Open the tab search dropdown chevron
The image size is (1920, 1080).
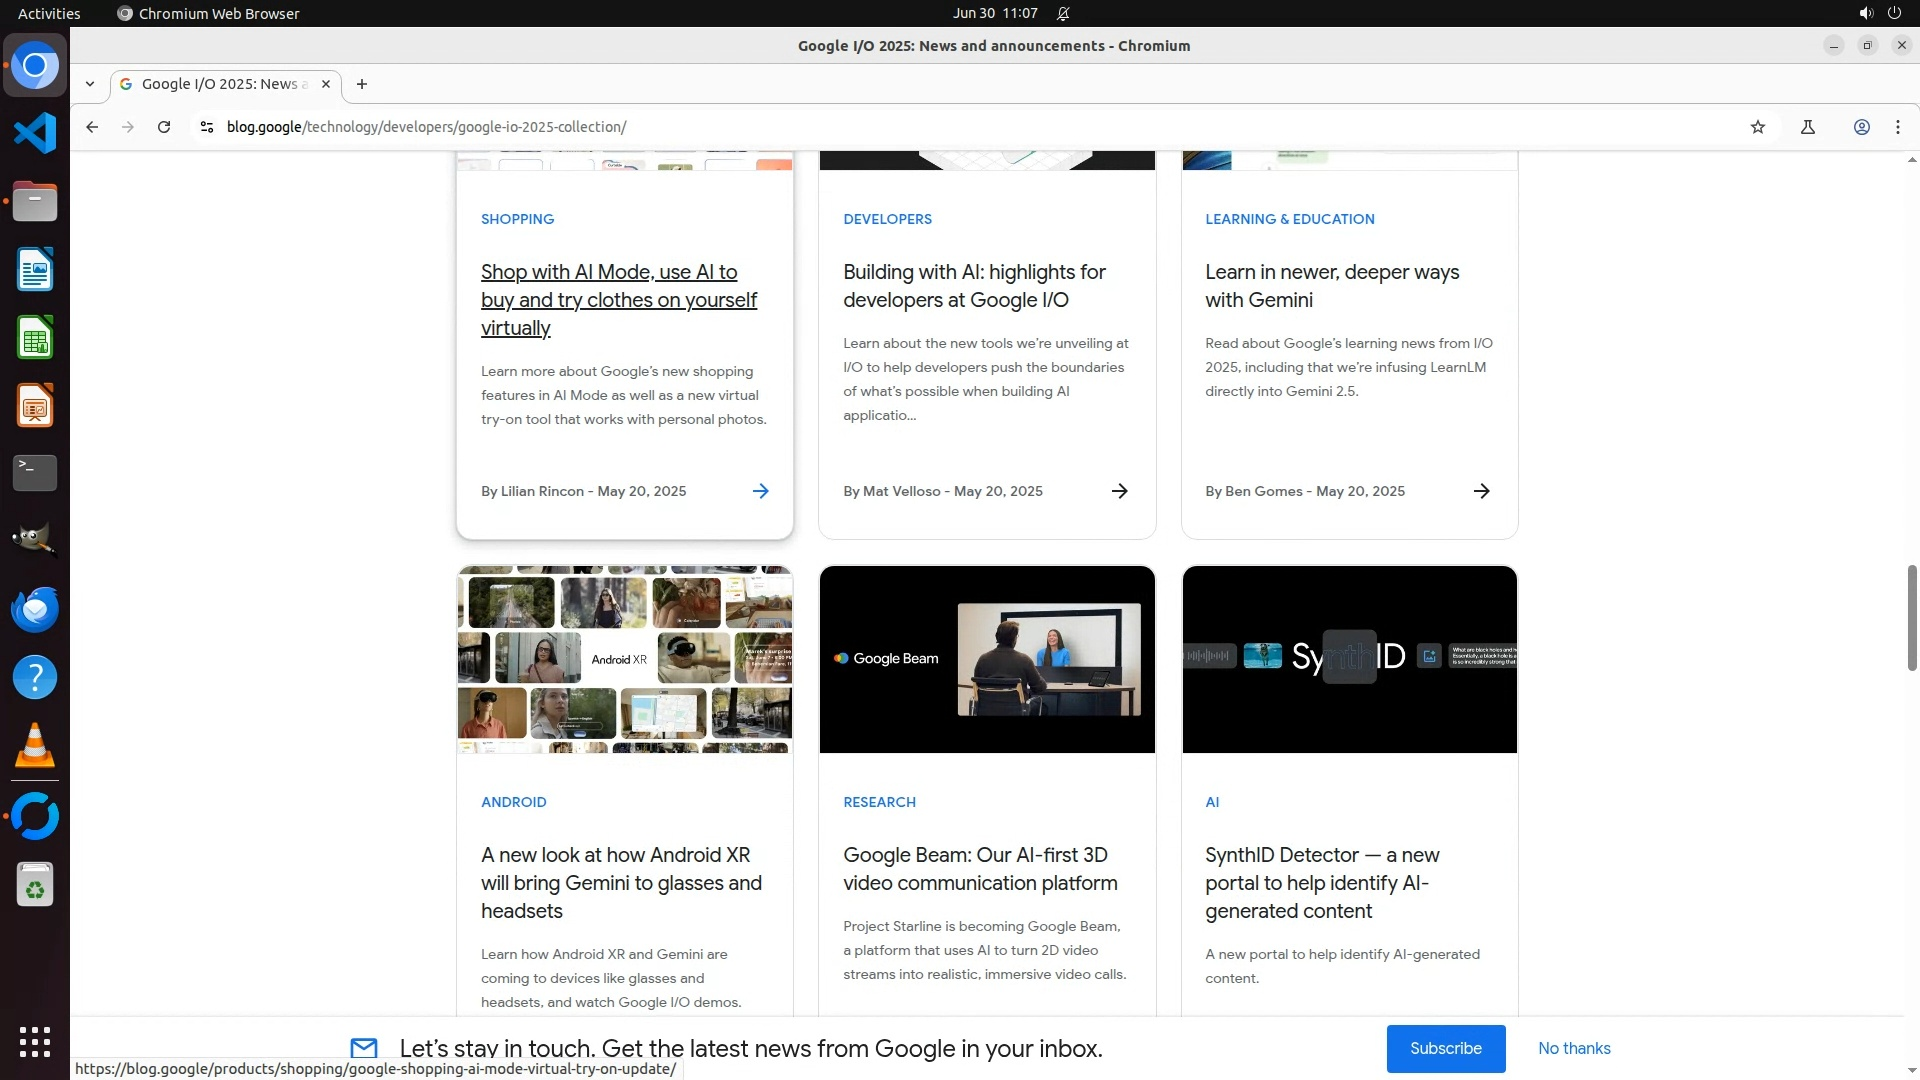coord(90,84)
